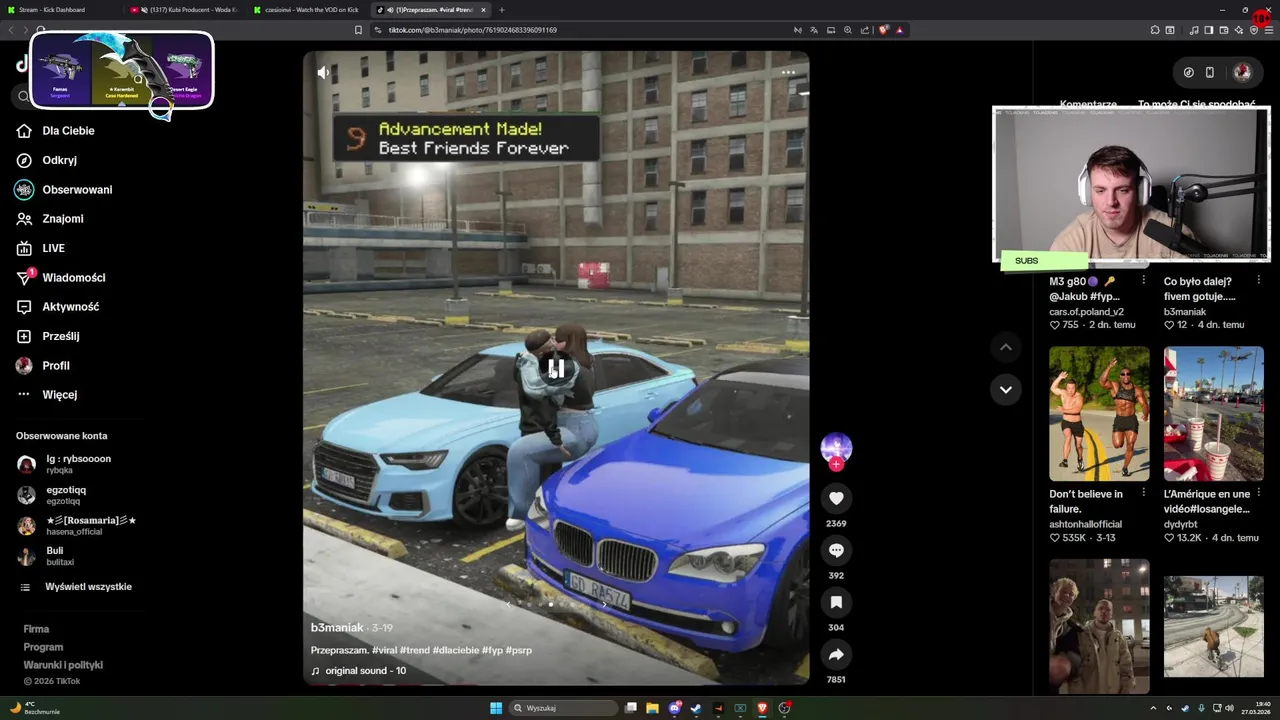This screenshot has width=1280, height=720.
Task: Open profile avatar in top right corner
Action: coord(1242,72)
